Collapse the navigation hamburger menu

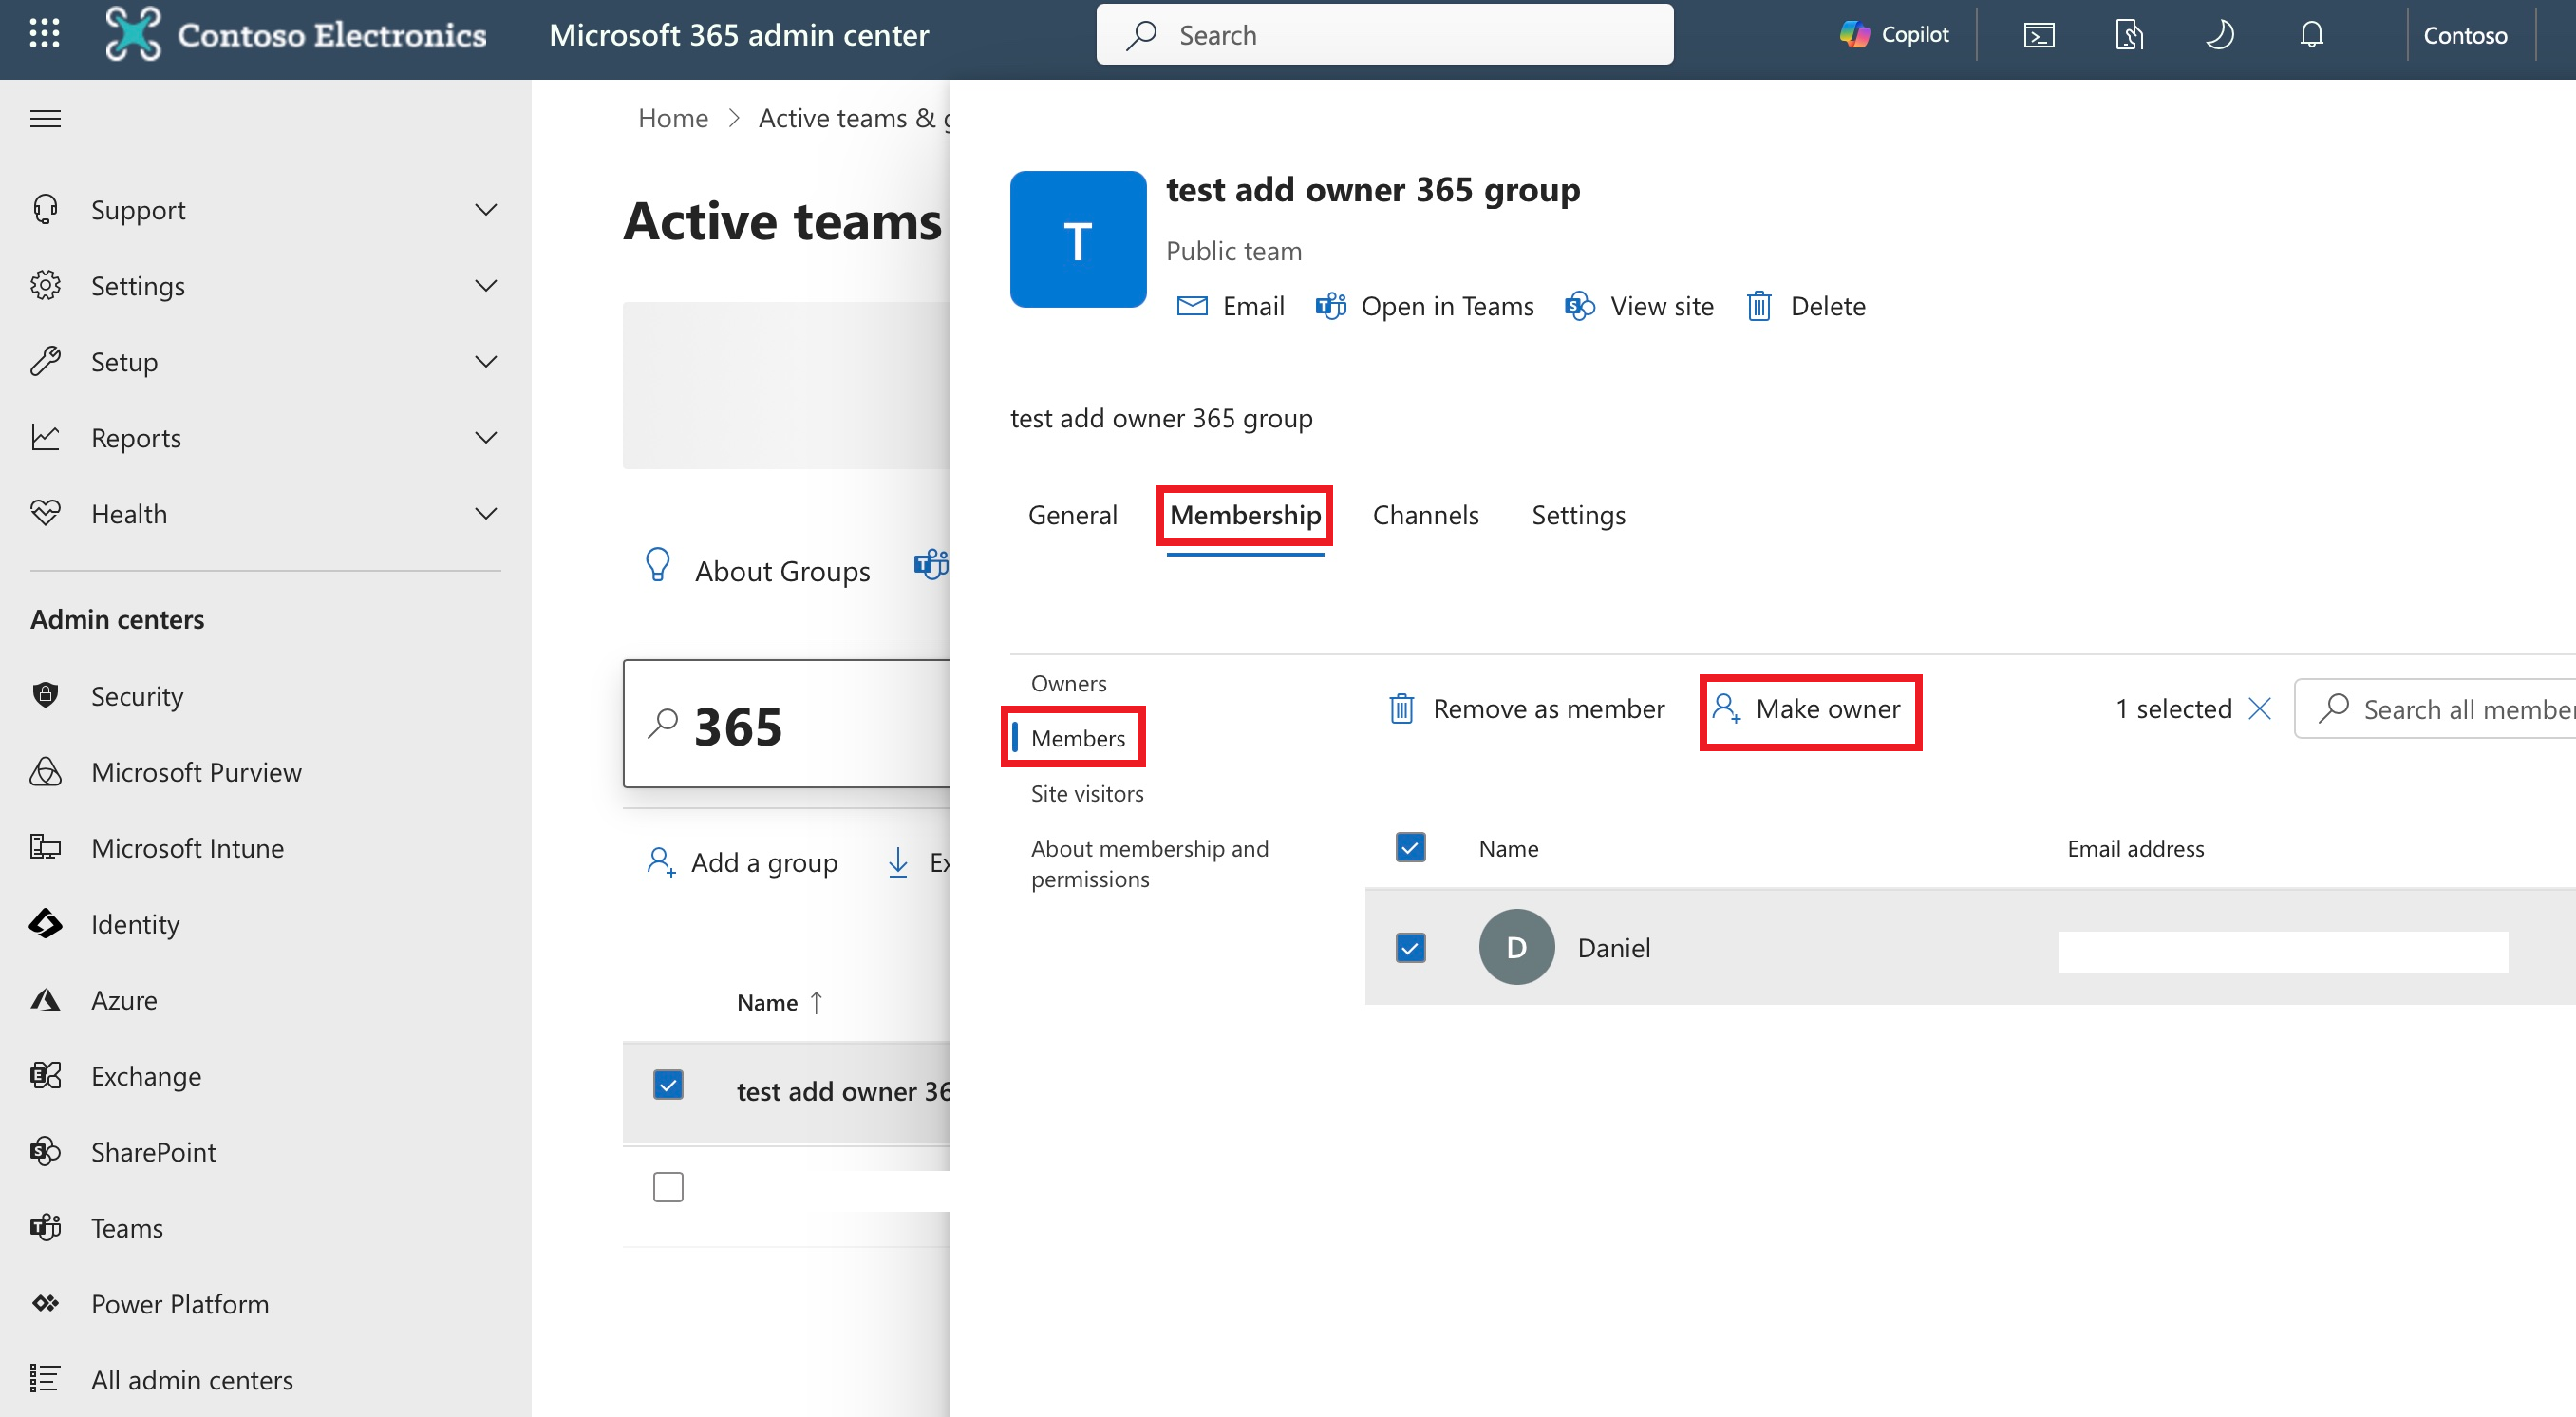(x=45, y=119)
